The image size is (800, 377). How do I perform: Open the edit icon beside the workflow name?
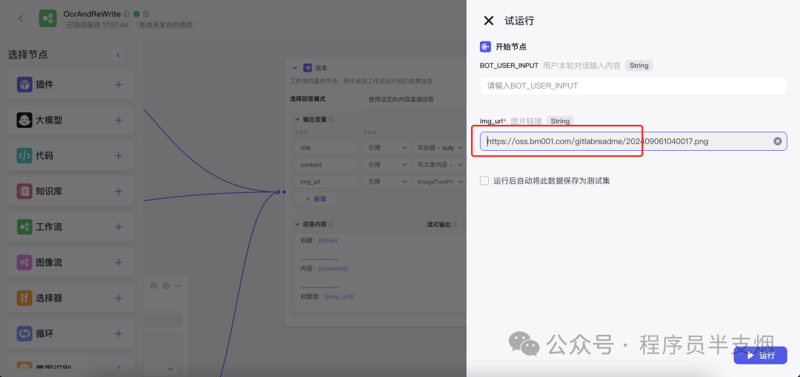pyautogui.click(x=146, y=14)
